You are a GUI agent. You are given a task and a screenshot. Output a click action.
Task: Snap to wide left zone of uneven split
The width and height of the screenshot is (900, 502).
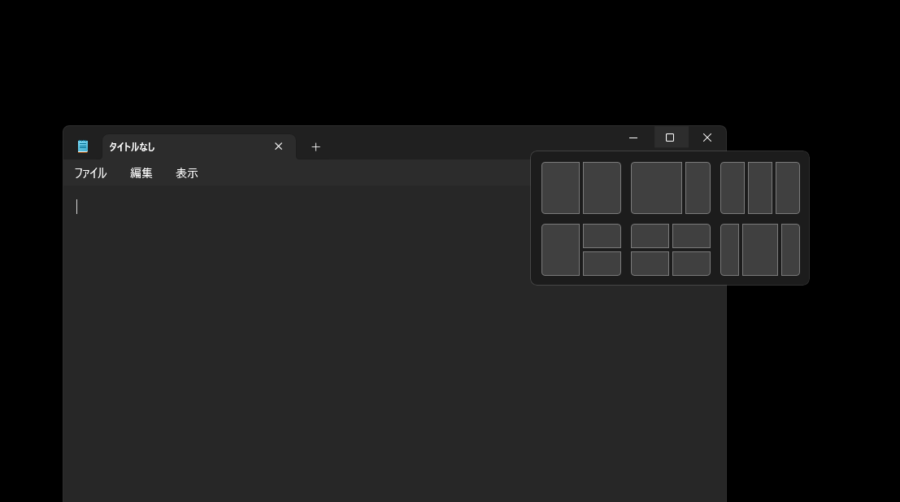[656, 188]
